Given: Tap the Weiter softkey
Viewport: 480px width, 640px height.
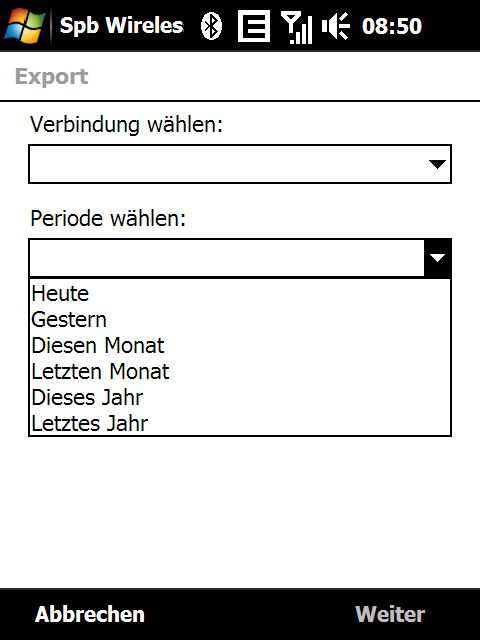Looking at the screenshot, I should tap(390, 614).
